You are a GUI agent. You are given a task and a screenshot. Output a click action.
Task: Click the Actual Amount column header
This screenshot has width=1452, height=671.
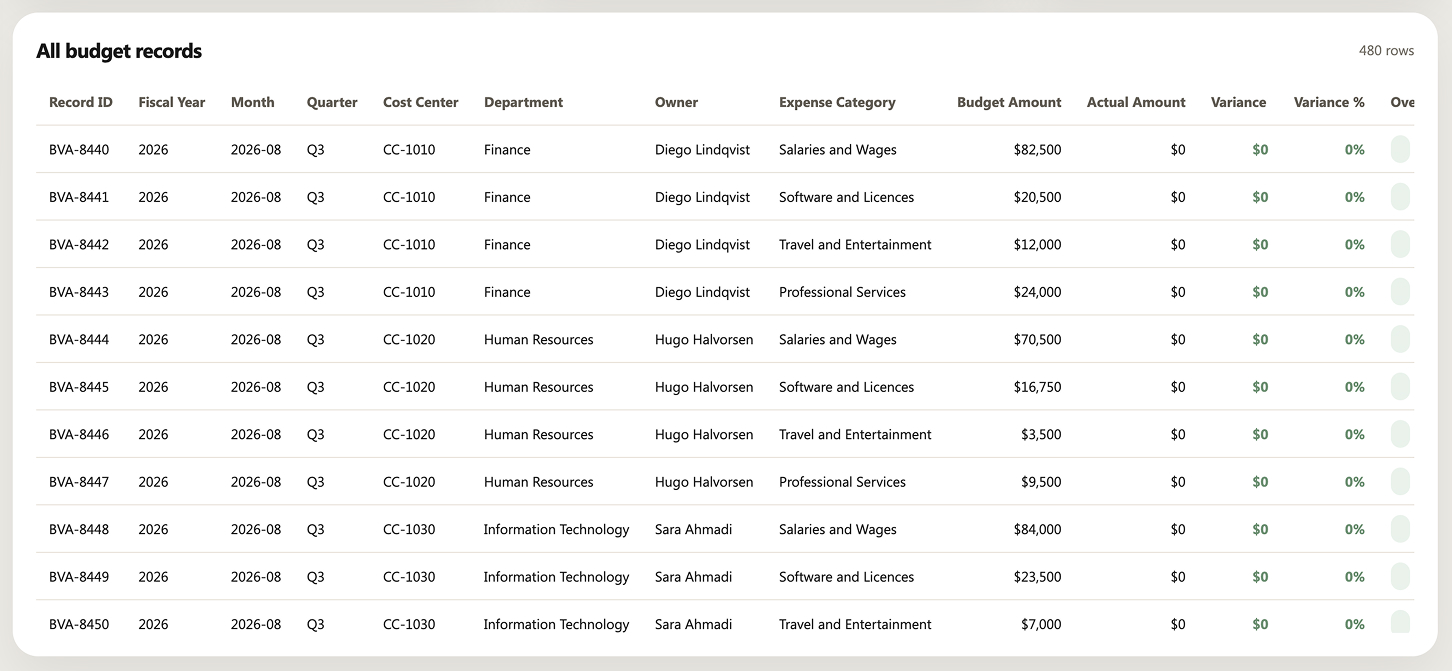tap(1136, 102)
